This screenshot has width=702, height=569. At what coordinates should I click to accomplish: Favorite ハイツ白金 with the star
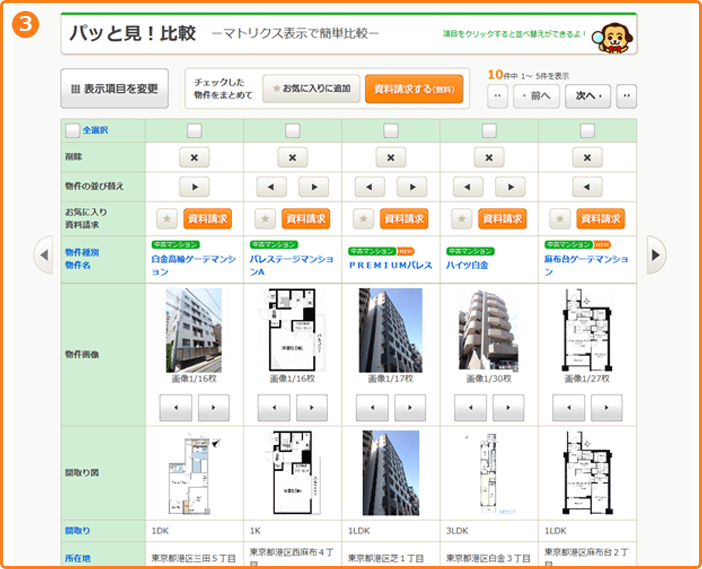[x=462, y=219]
